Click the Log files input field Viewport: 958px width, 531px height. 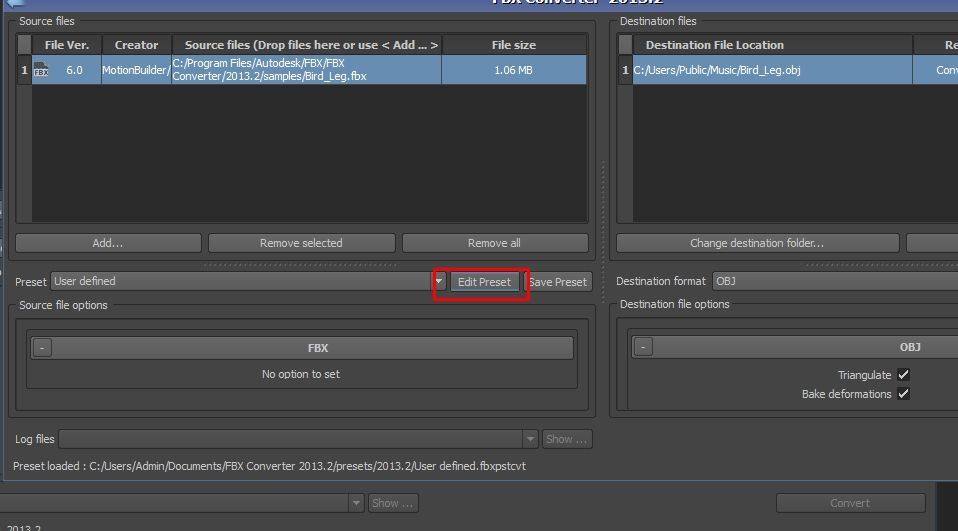click(x=291, y=439)
